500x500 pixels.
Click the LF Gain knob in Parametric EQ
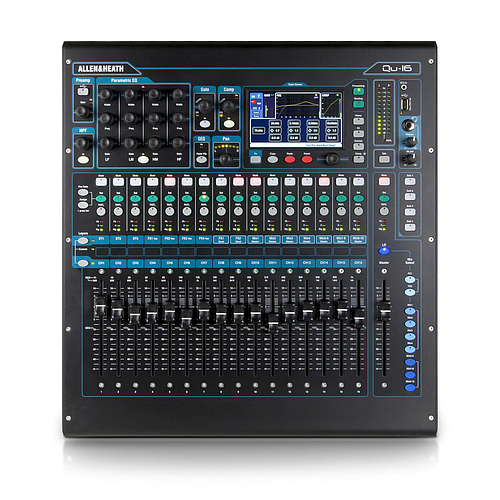(106, 143)
